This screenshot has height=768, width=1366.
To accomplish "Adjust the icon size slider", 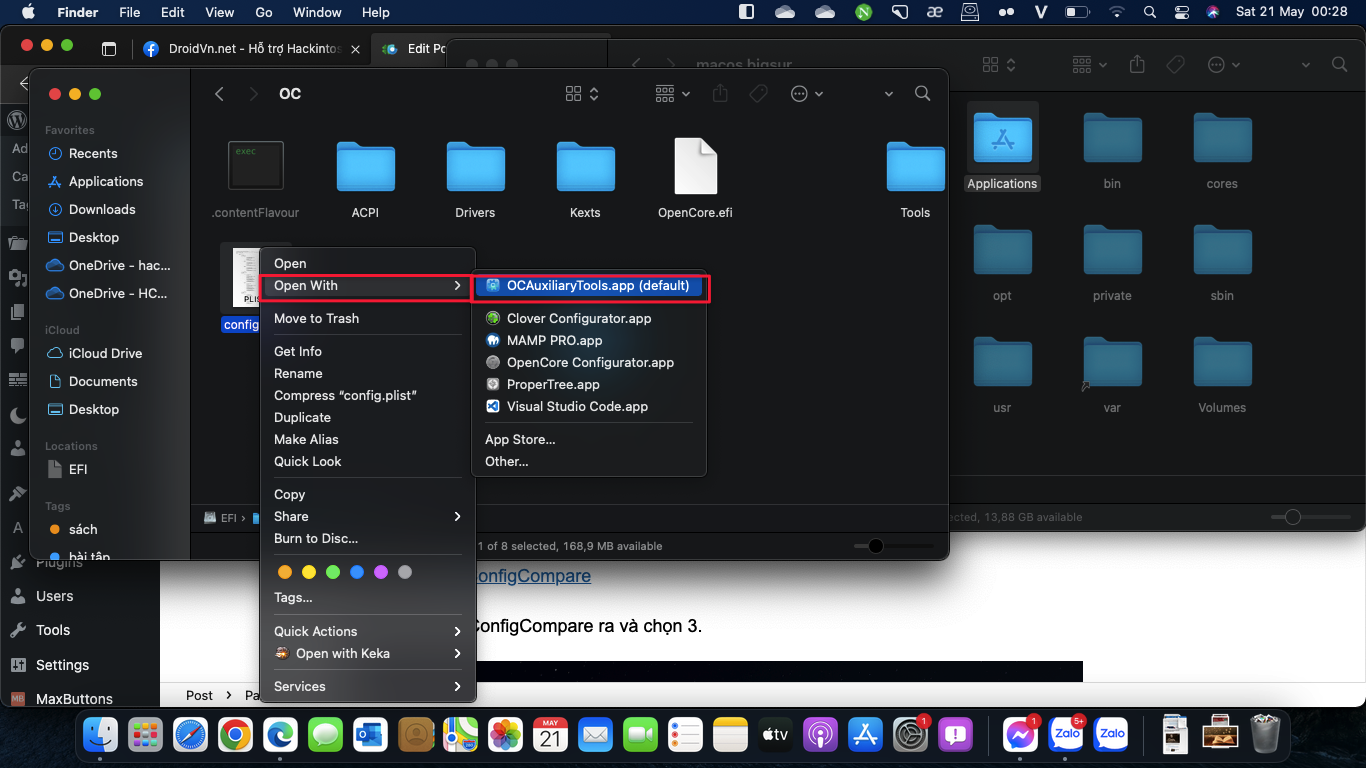I will click(x=876, y=546).
